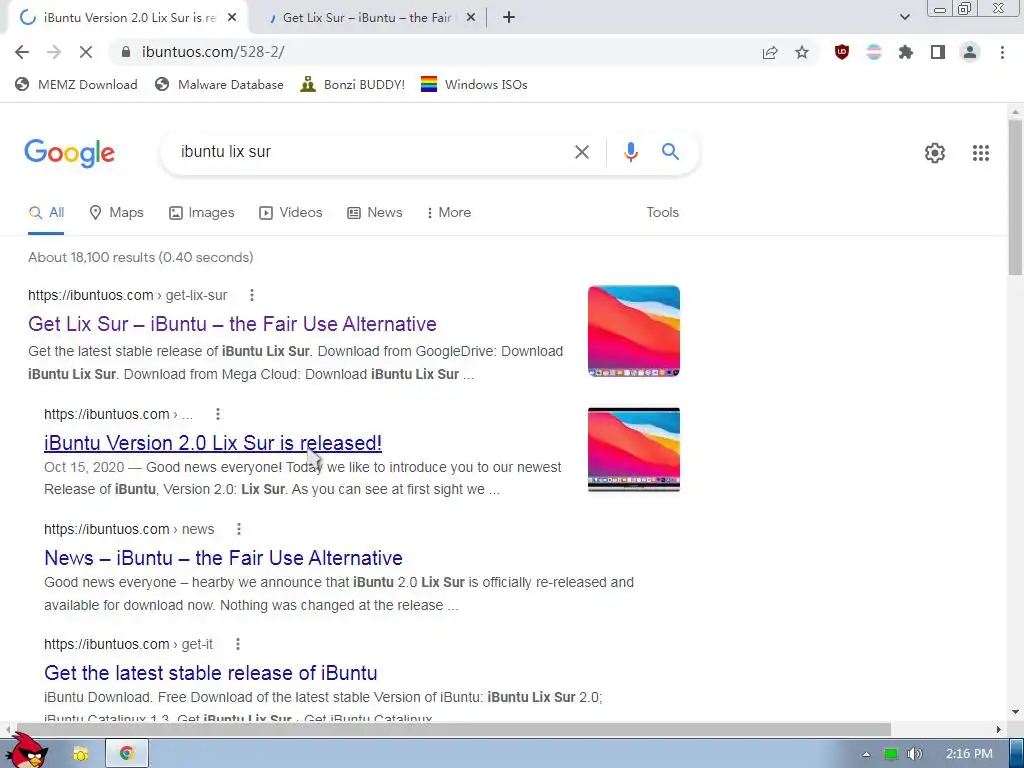Switch to Maps results
The image size is (1024, 768).
click(x=116, y=212)
